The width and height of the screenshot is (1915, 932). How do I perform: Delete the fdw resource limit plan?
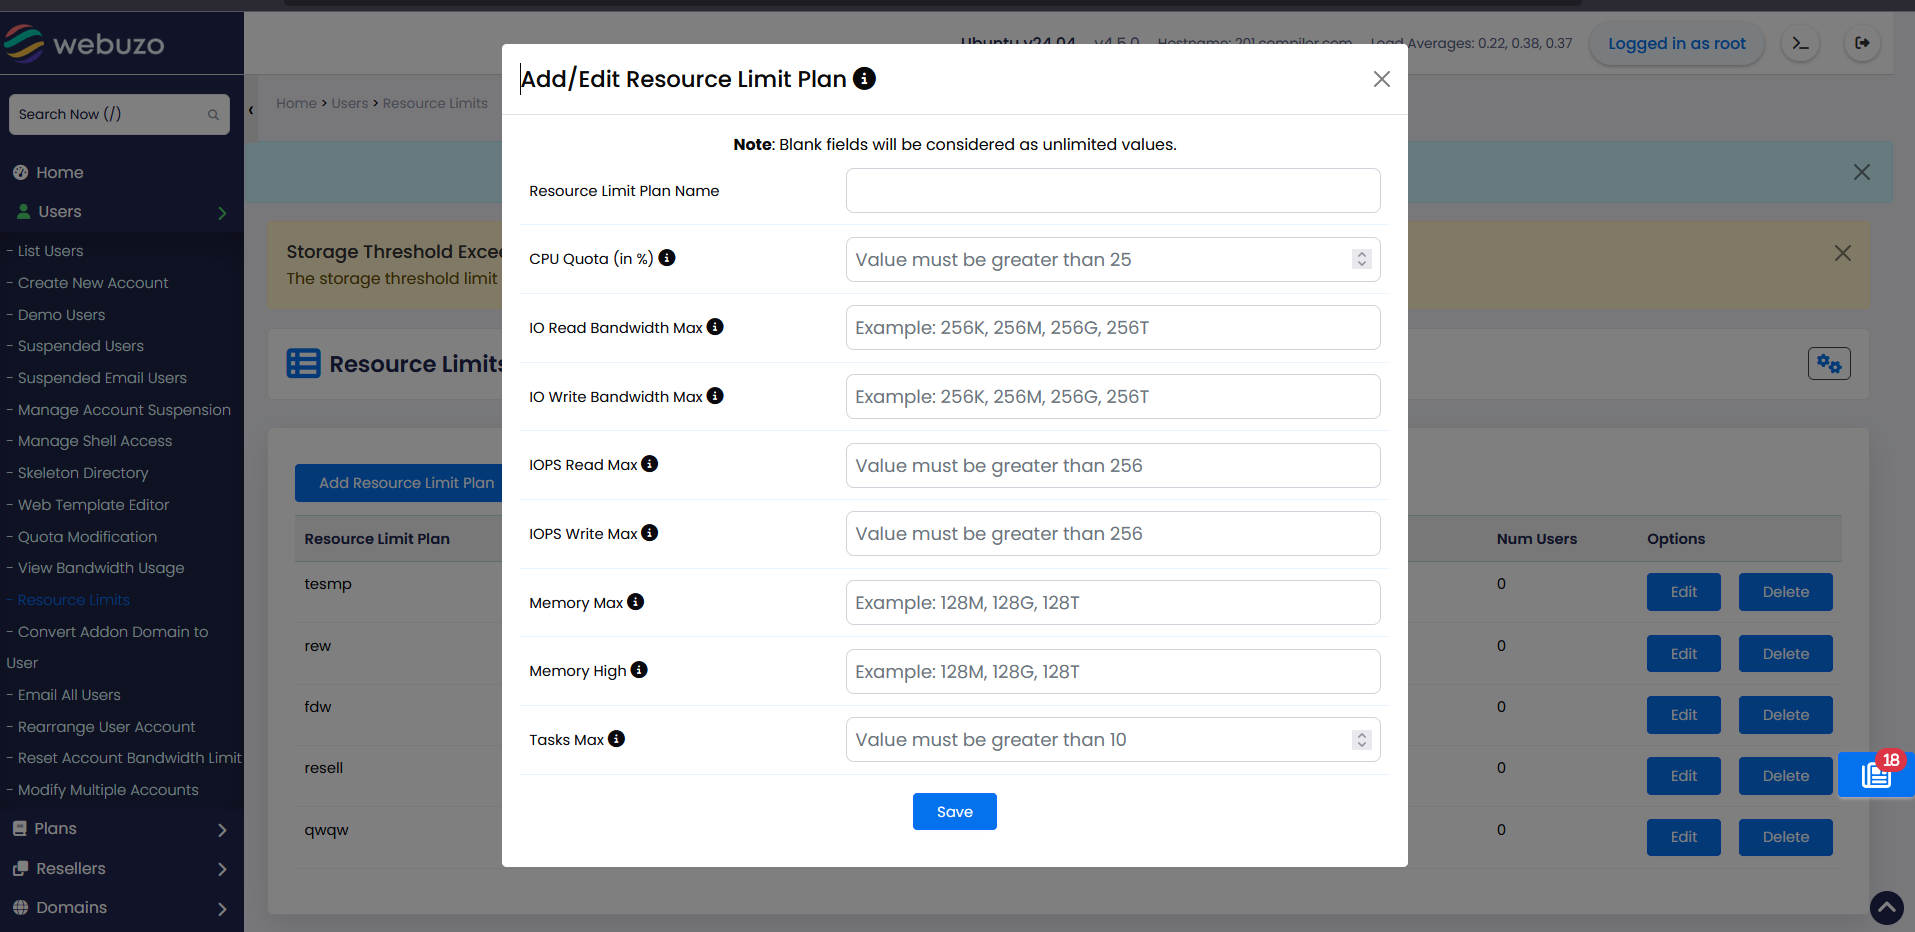[1786, 715]
